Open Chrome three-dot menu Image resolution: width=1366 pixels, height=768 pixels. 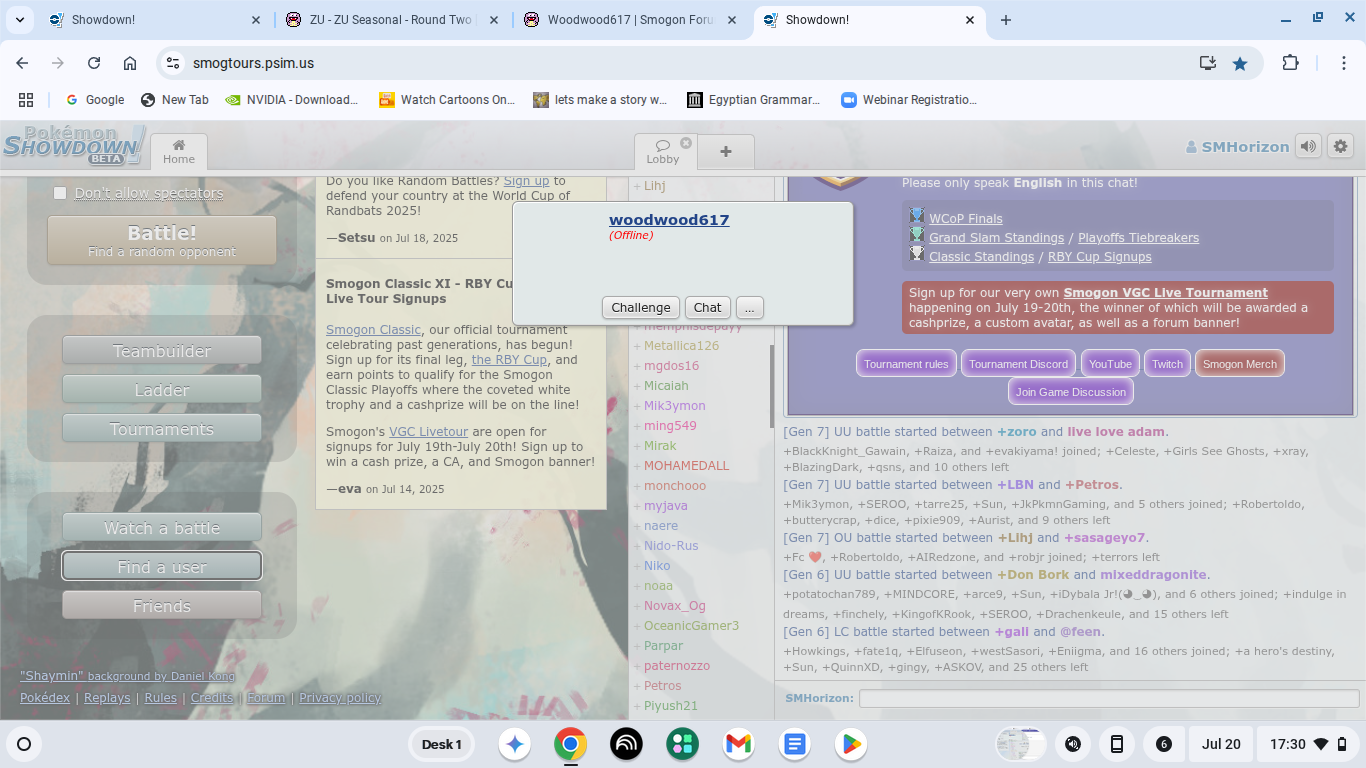(x=1345, y=63)
